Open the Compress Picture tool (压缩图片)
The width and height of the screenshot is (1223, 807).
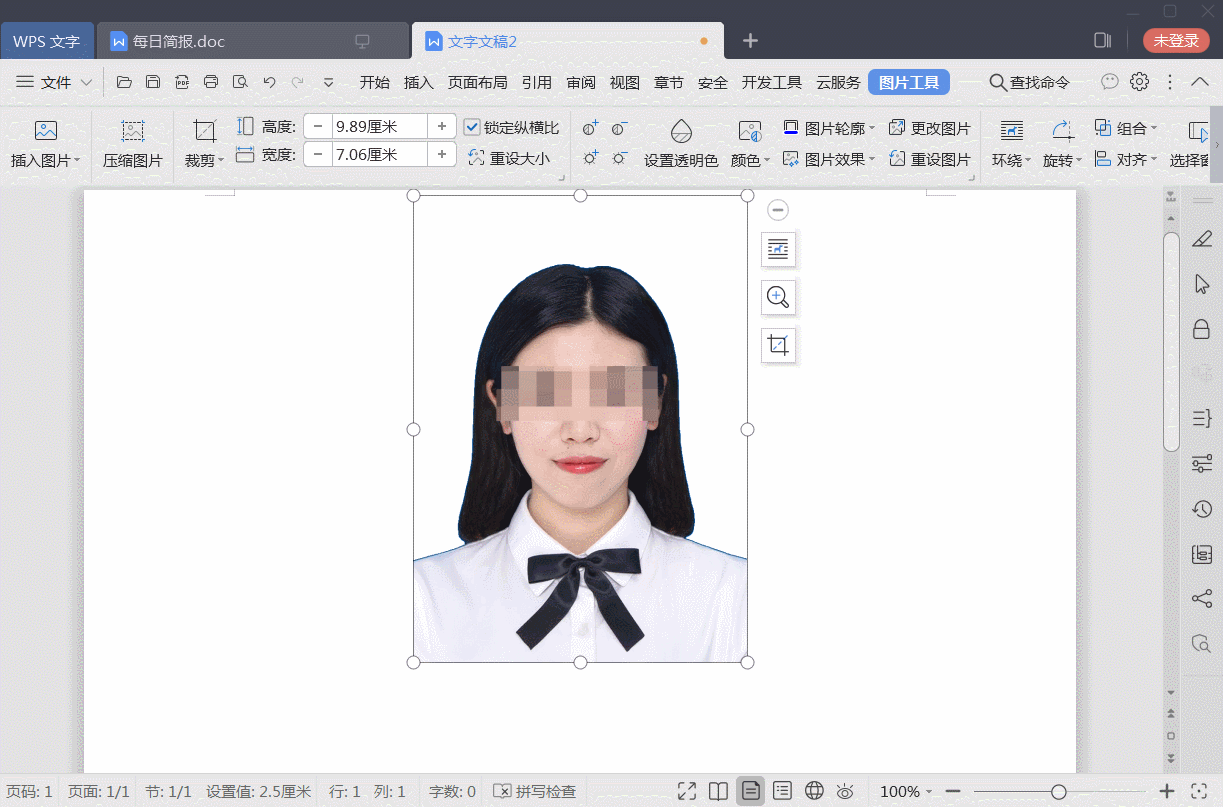coord(133,142)
